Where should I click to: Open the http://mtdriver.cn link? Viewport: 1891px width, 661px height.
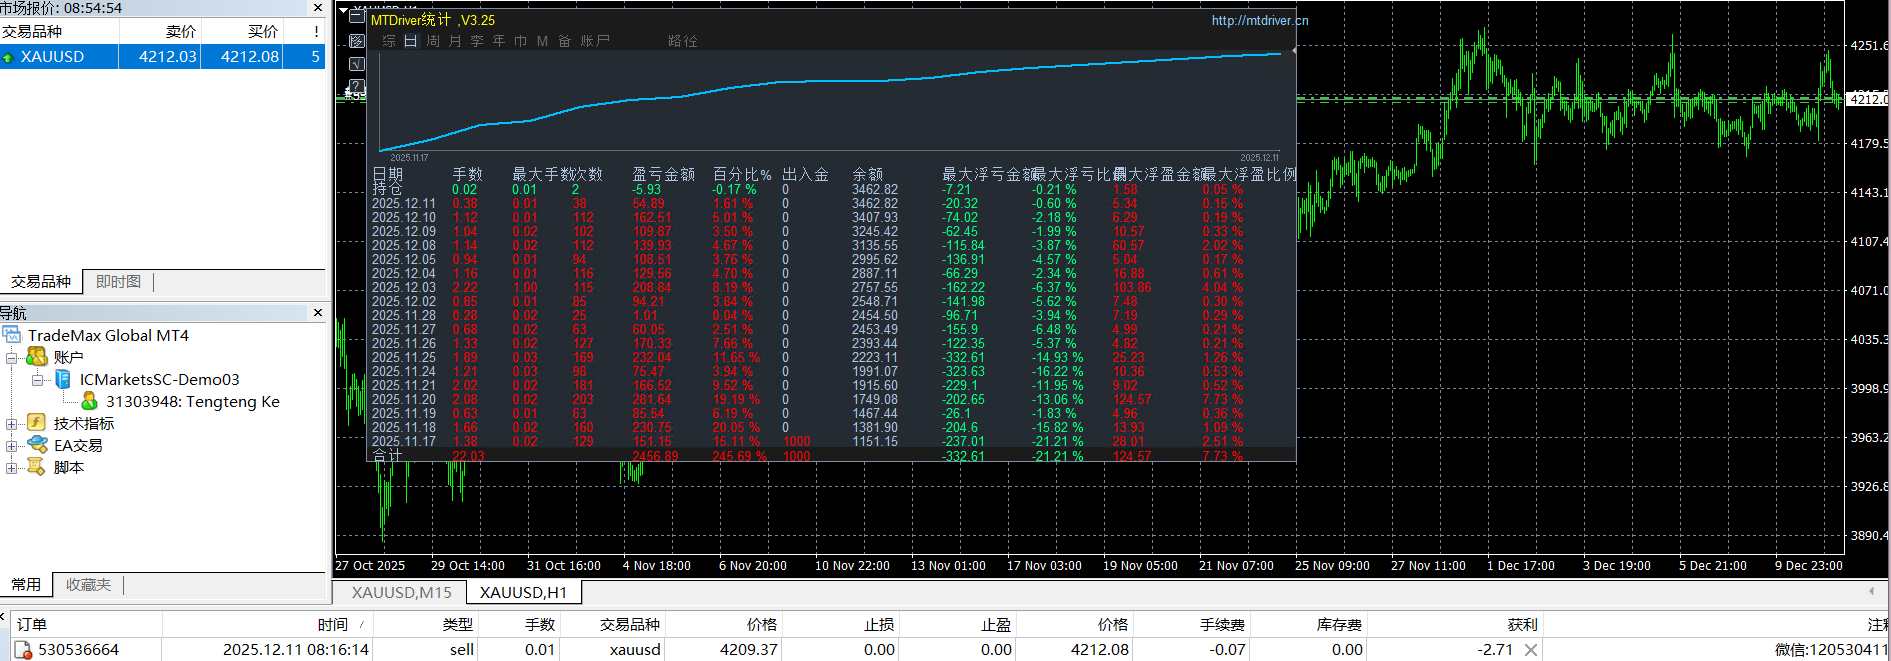pos(1259,20)
